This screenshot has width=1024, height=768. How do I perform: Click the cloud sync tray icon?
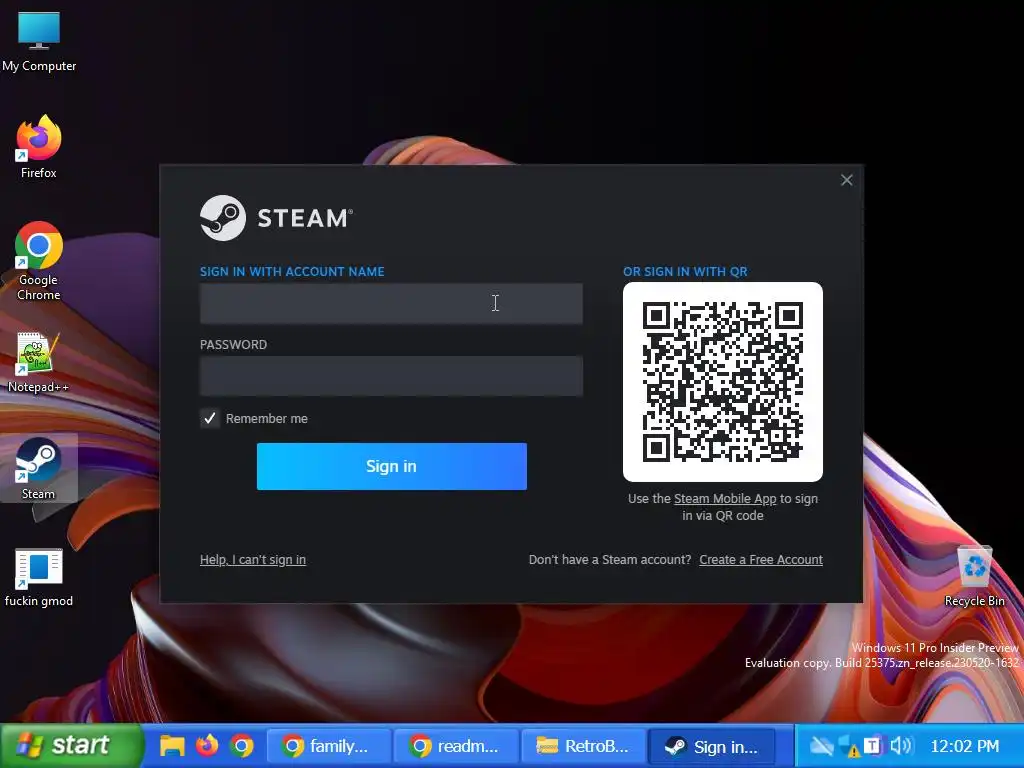[x=821, y=746]
